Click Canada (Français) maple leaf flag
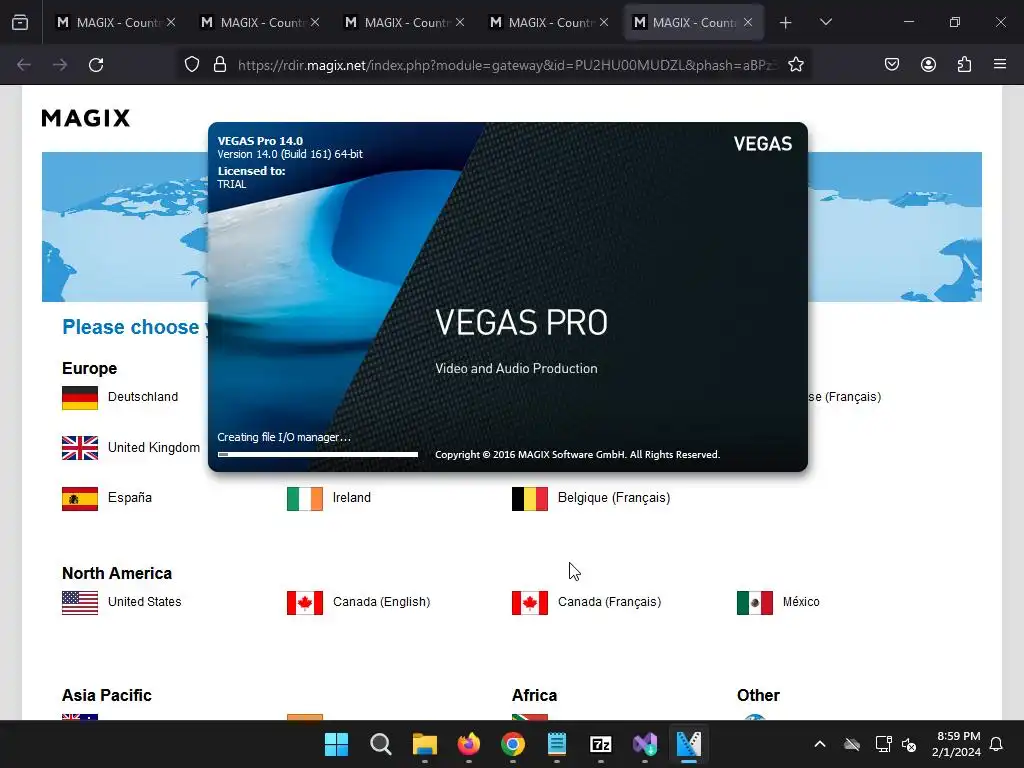Viewport: 1024px width, 768px height. click(x=530, y=603)
